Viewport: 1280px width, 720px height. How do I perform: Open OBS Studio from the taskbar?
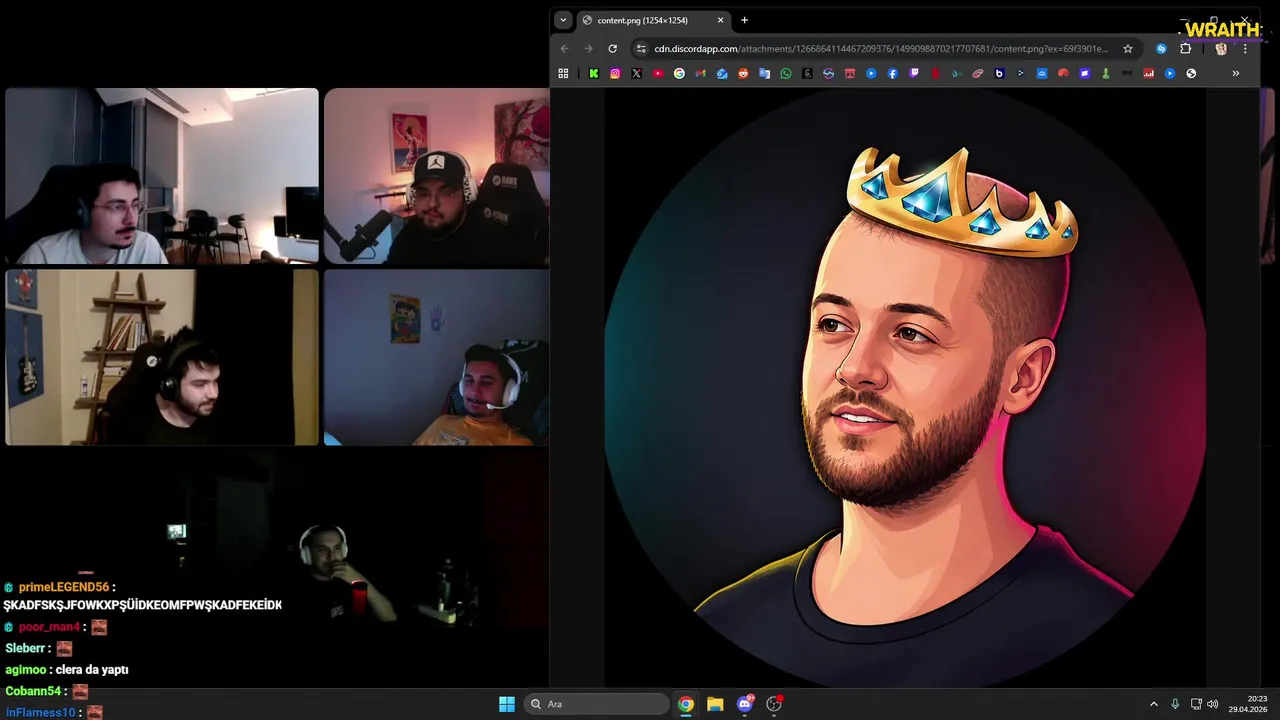point(774,704)
